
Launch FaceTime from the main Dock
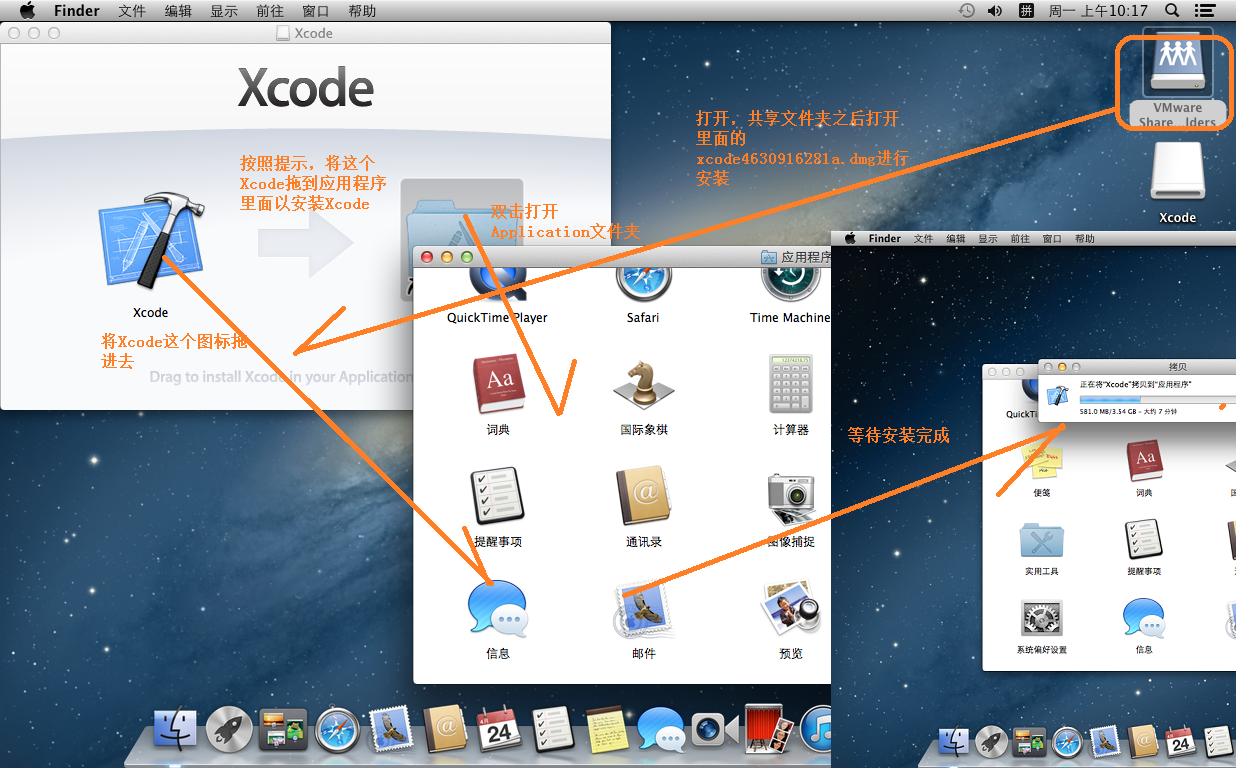click(x=714, y=731)
